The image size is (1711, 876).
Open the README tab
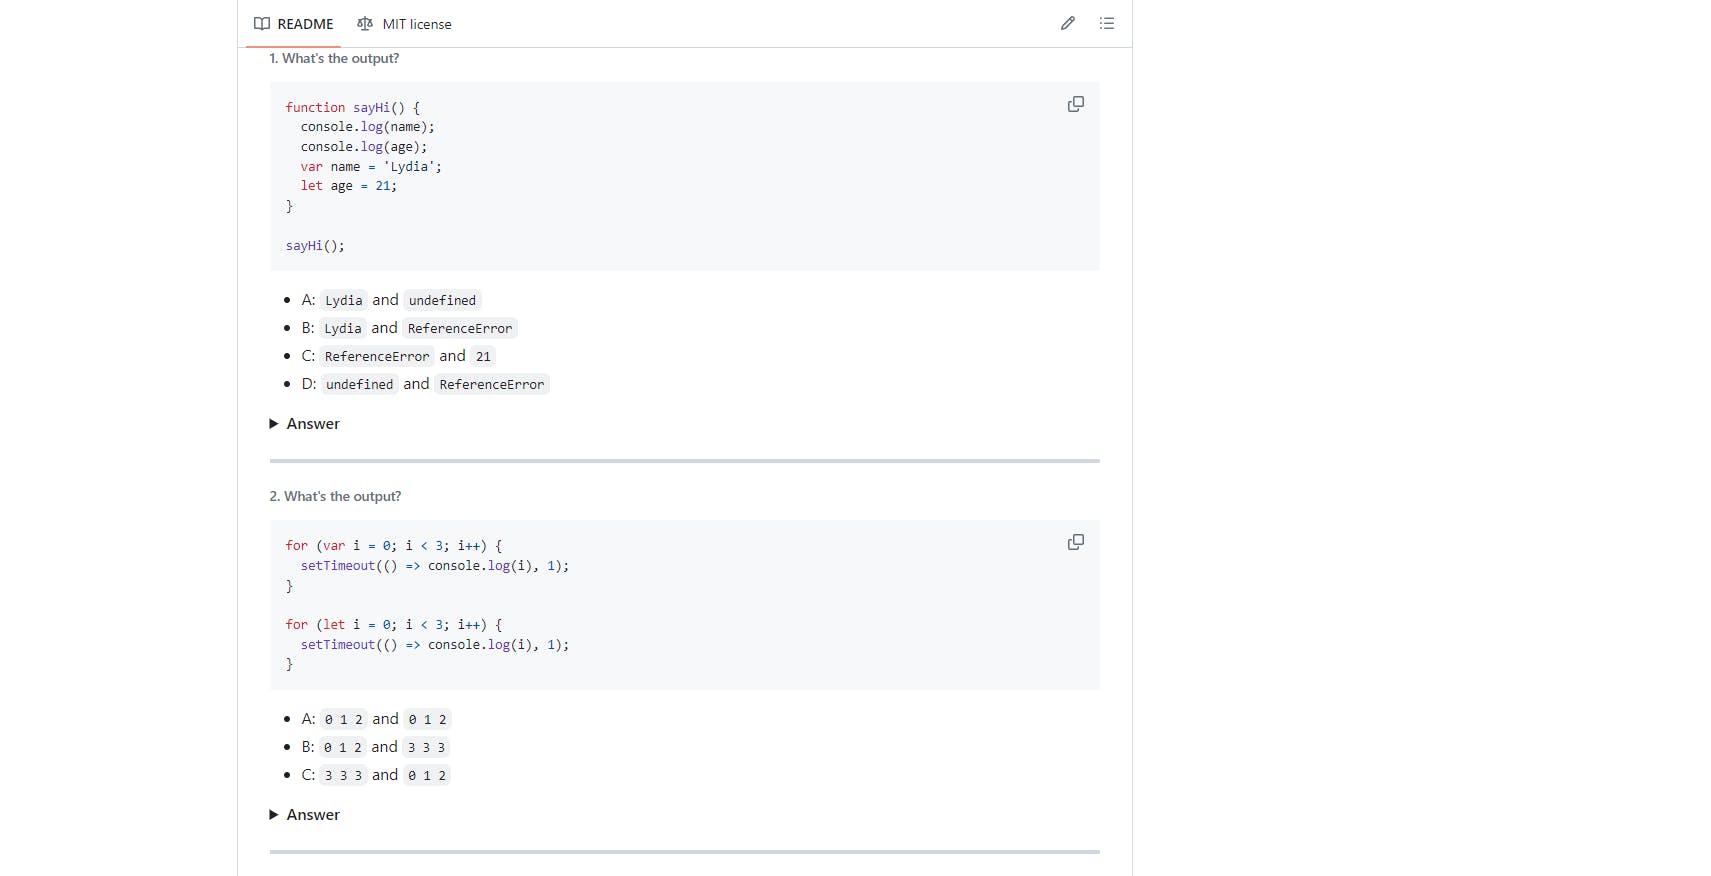(x=294, y=24)
